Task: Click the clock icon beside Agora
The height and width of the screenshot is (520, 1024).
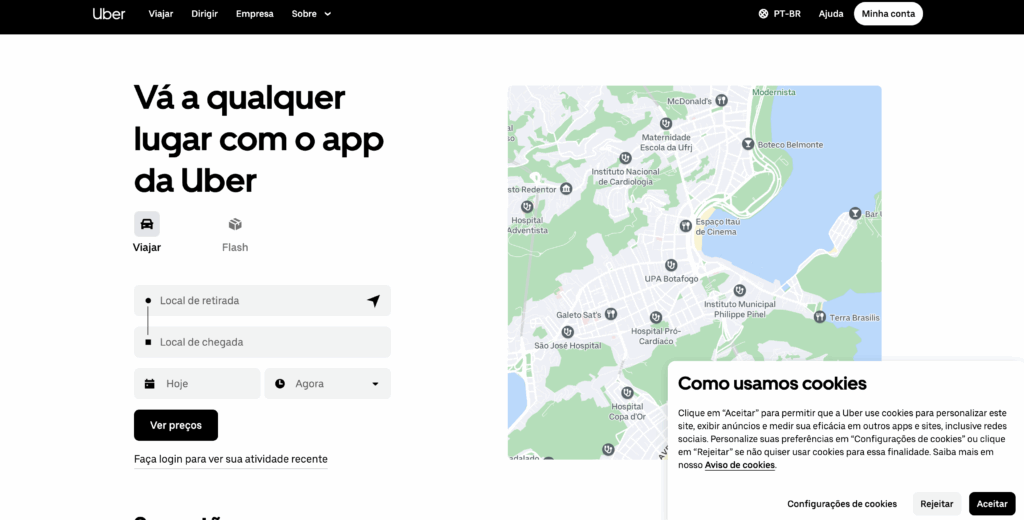Action: (x=280, y=383)
